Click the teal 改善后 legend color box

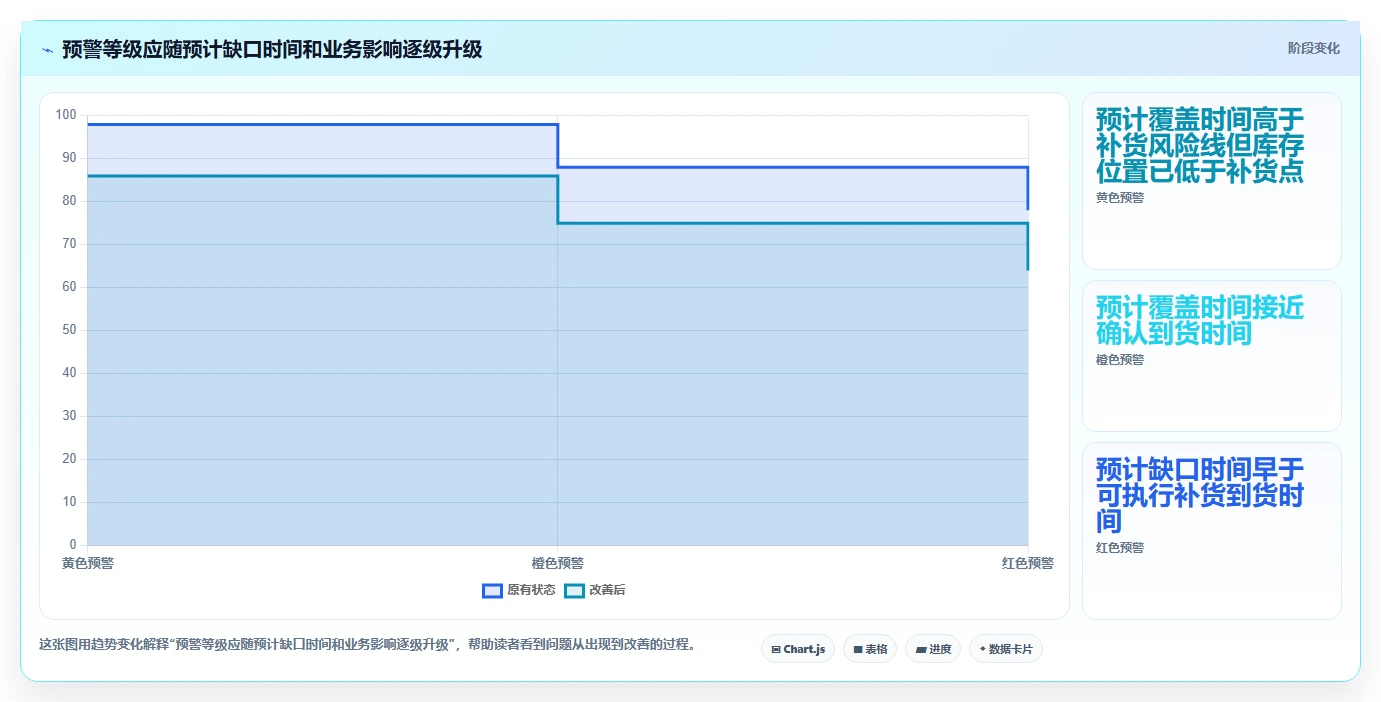[574, 590]
